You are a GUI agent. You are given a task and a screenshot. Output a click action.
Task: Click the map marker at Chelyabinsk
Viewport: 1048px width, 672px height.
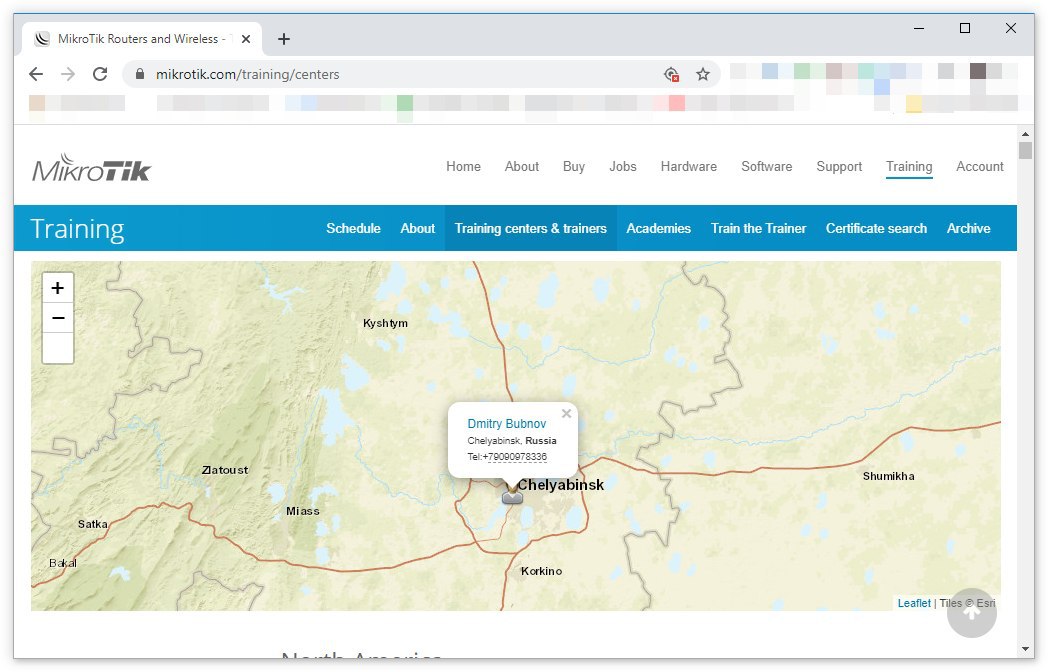[x=512, y=495]
